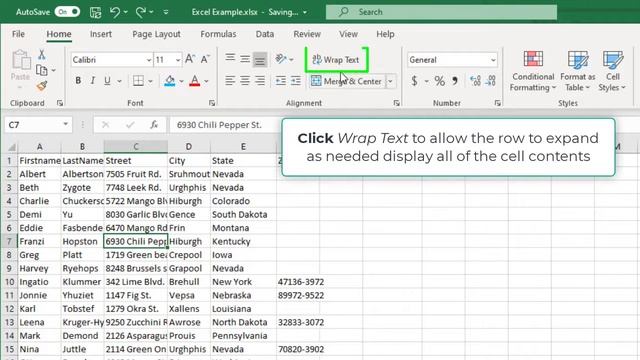
Task: Switch to the Insert ribbon tab
Action: pyautogui.click(x=101, y=34)
